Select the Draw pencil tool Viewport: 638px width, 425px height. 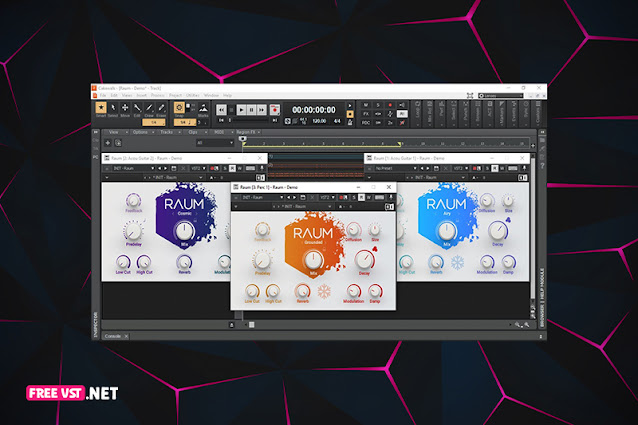pyautogui.click(x=149, y=108)
